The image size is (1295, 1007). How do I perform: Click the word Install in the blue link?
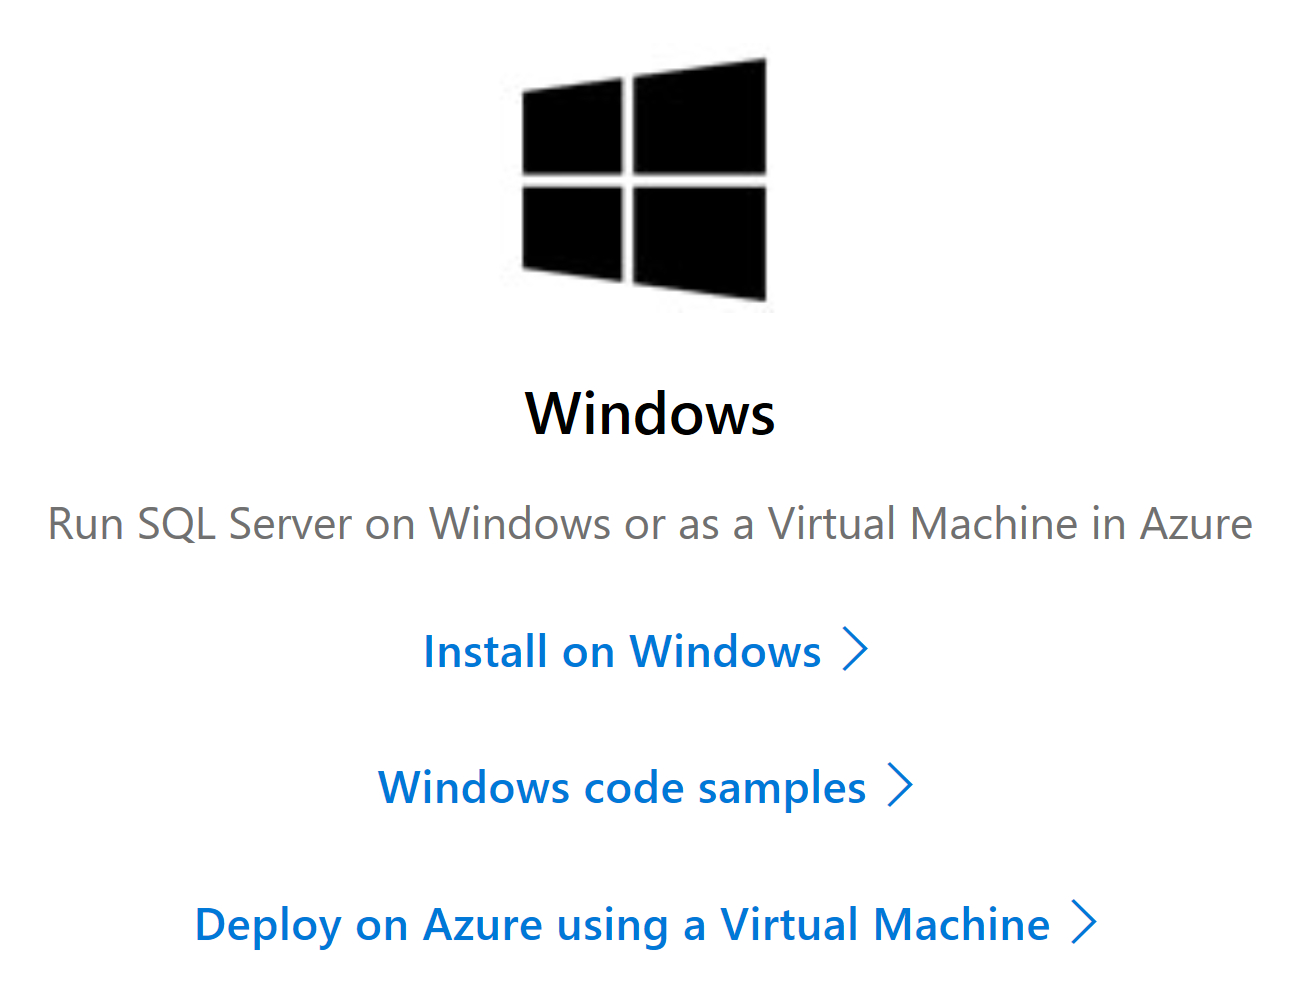[x=485, y=652]
